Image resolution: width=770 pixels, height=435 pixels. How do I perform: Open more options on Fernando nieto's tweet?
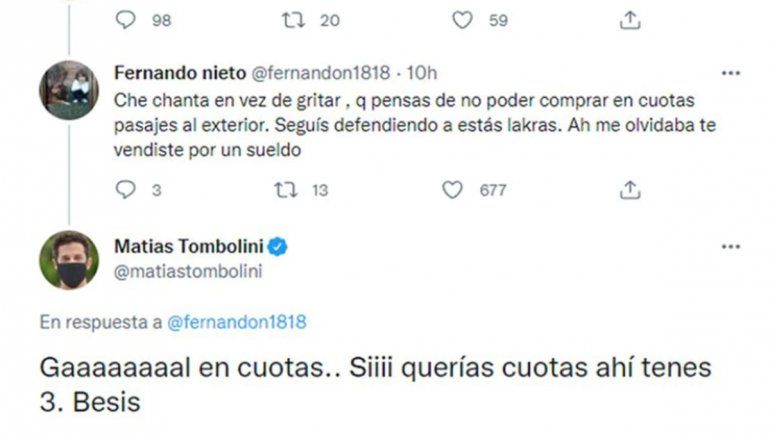click(x=732, y=73)
